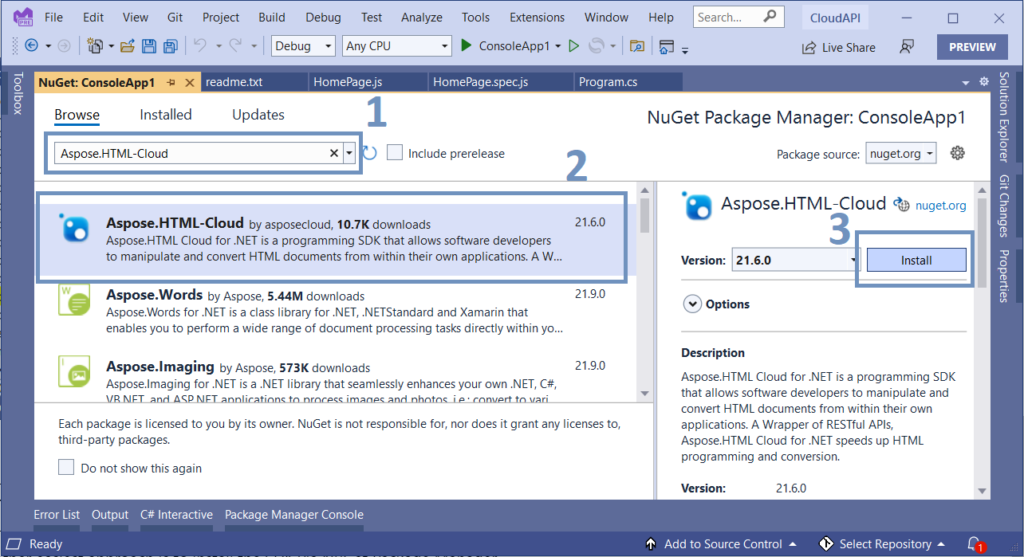This screenshot has height=557, width=1024.
Task: Open the Debug configuration dropdown
Action: (302, 46)
